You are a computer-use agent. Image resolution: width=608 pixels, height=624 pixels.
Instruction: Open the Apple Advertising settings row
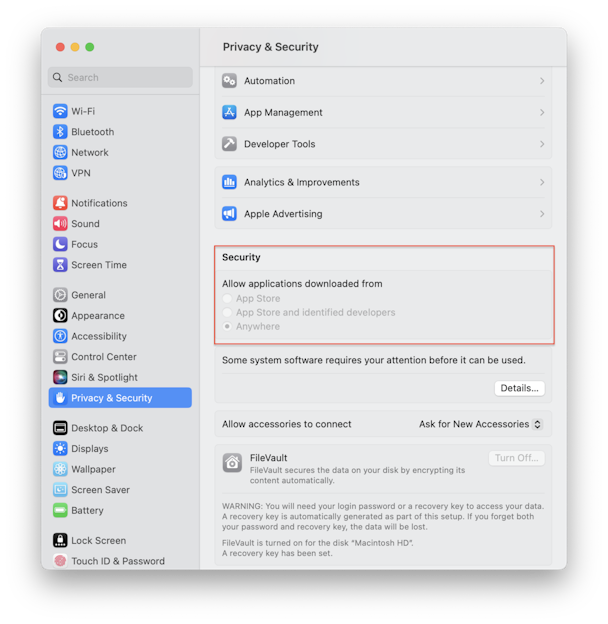383,214
